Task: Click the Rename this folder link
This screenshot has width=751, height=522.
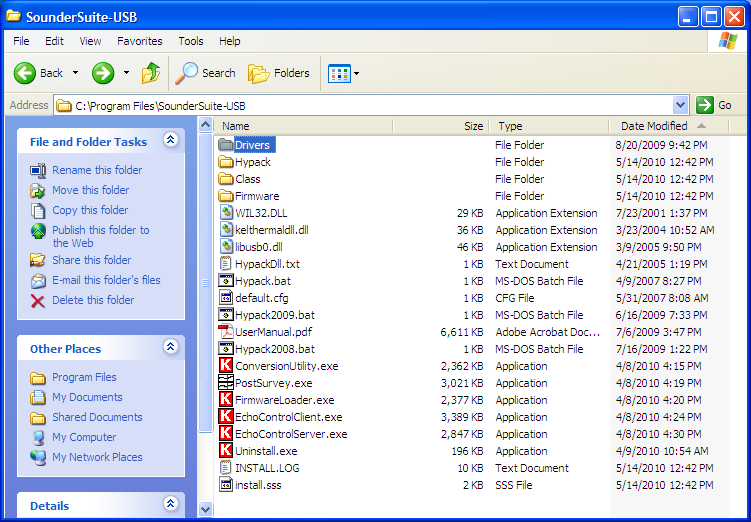Action: (x=97, y=170)
